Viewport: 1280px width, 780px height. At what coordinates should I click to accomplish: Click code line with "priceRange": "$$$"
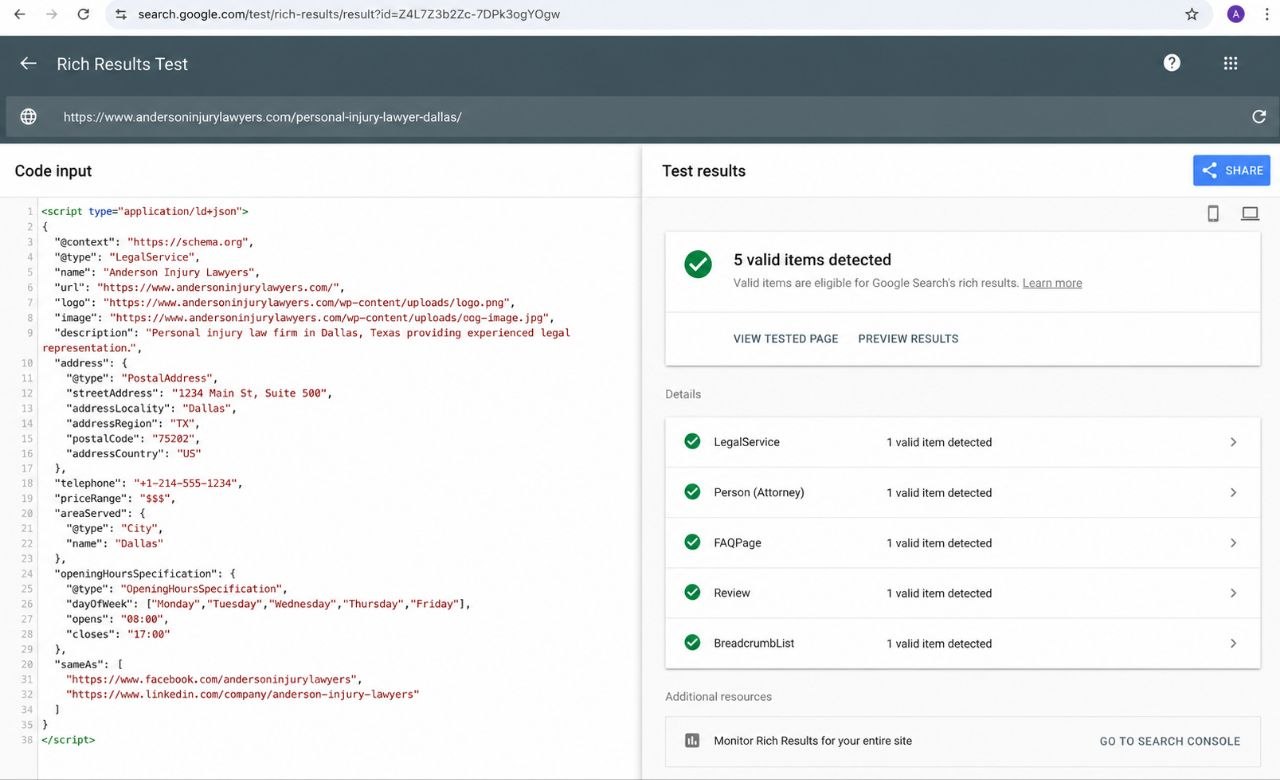116,498
